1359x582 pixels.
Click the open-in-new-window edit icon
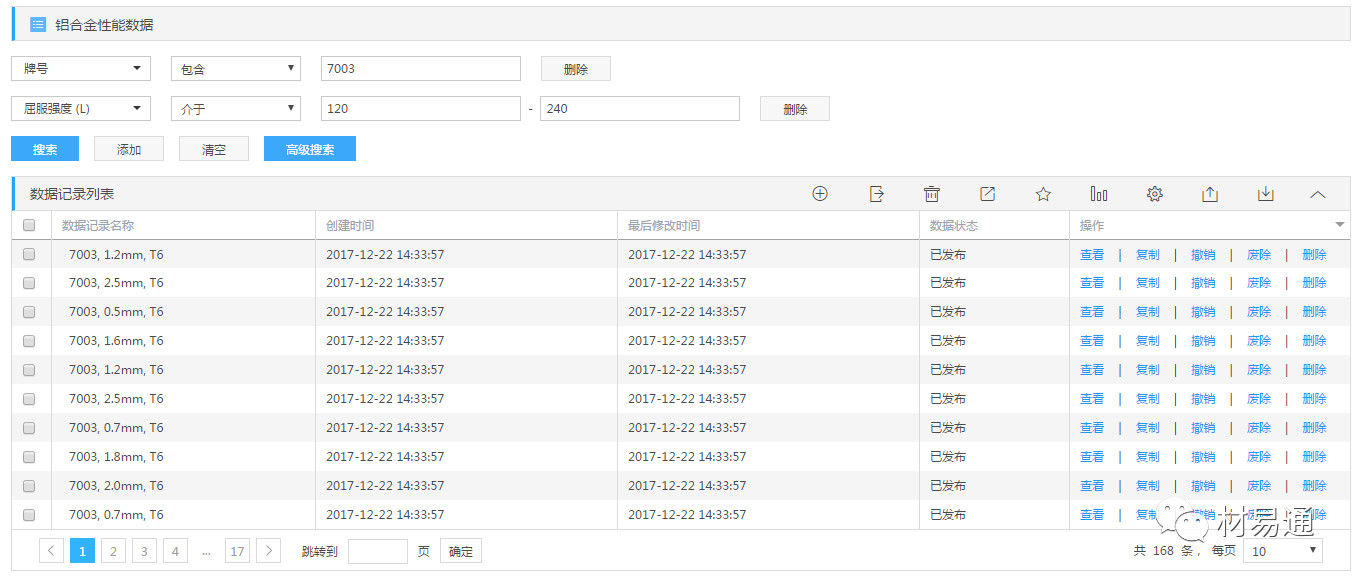click(x=987, y=194)
